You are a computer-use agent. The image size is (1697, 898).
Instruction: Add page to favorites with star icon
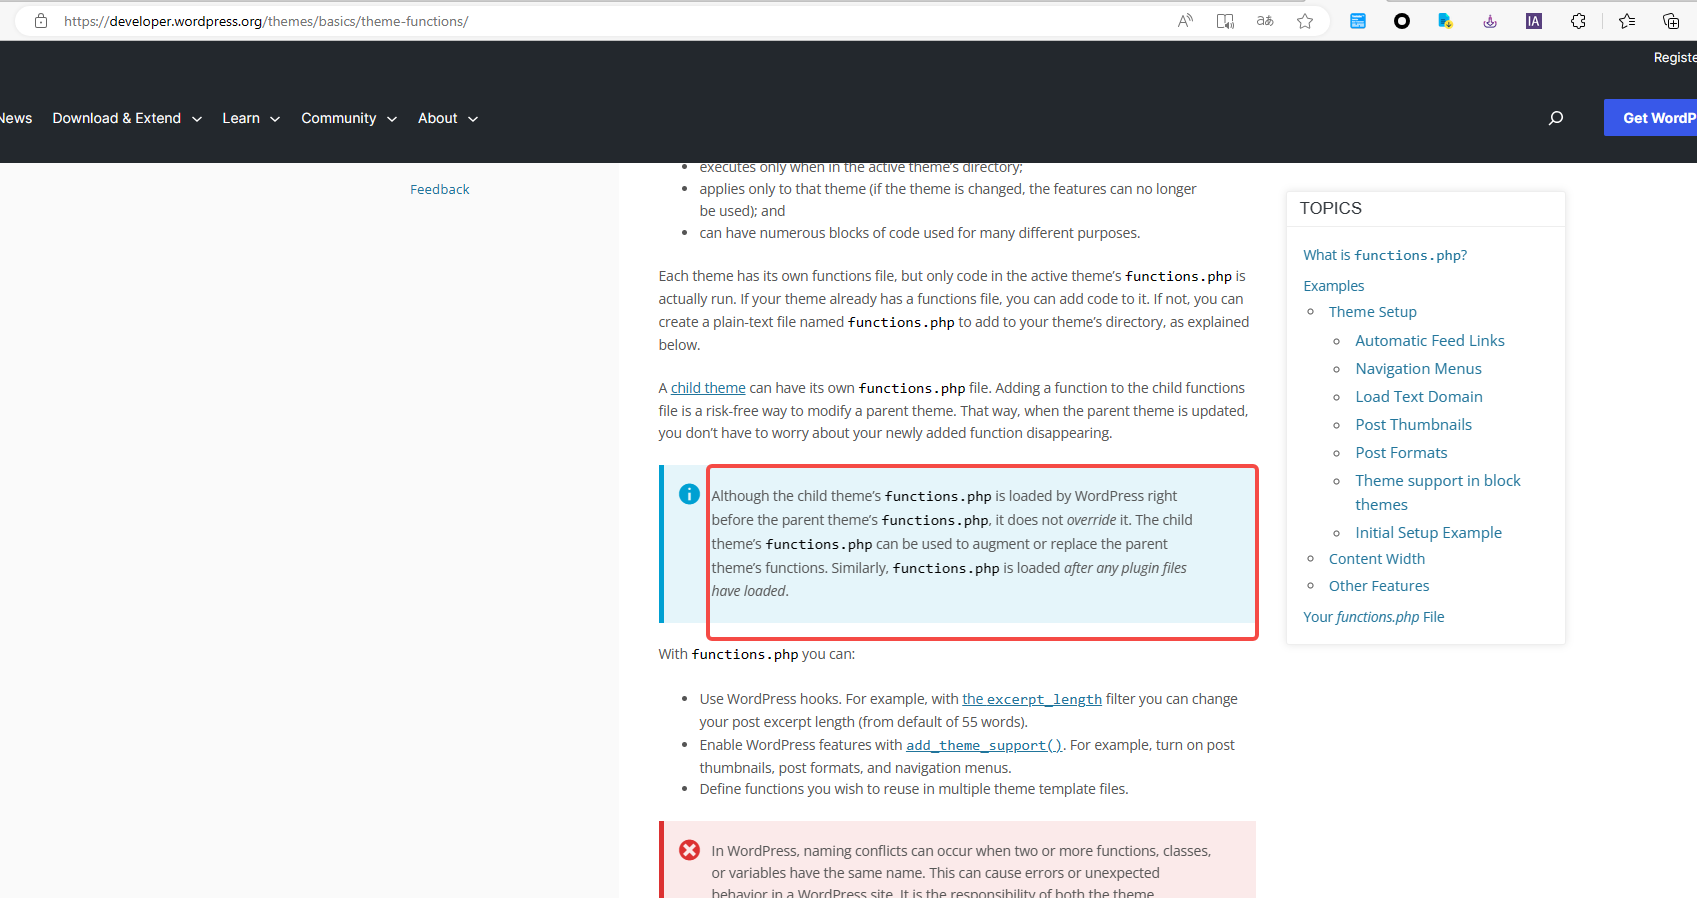coord(1305,21)
